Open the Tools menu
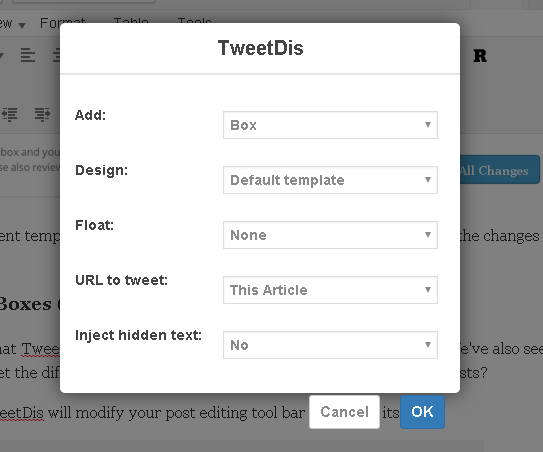 [x=194, y=21]
